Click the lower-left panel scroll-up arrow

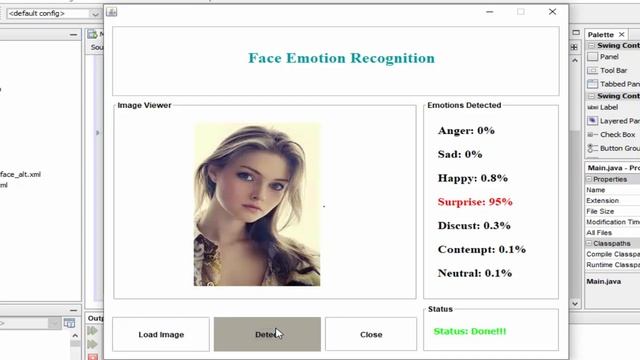click(75, 336)
